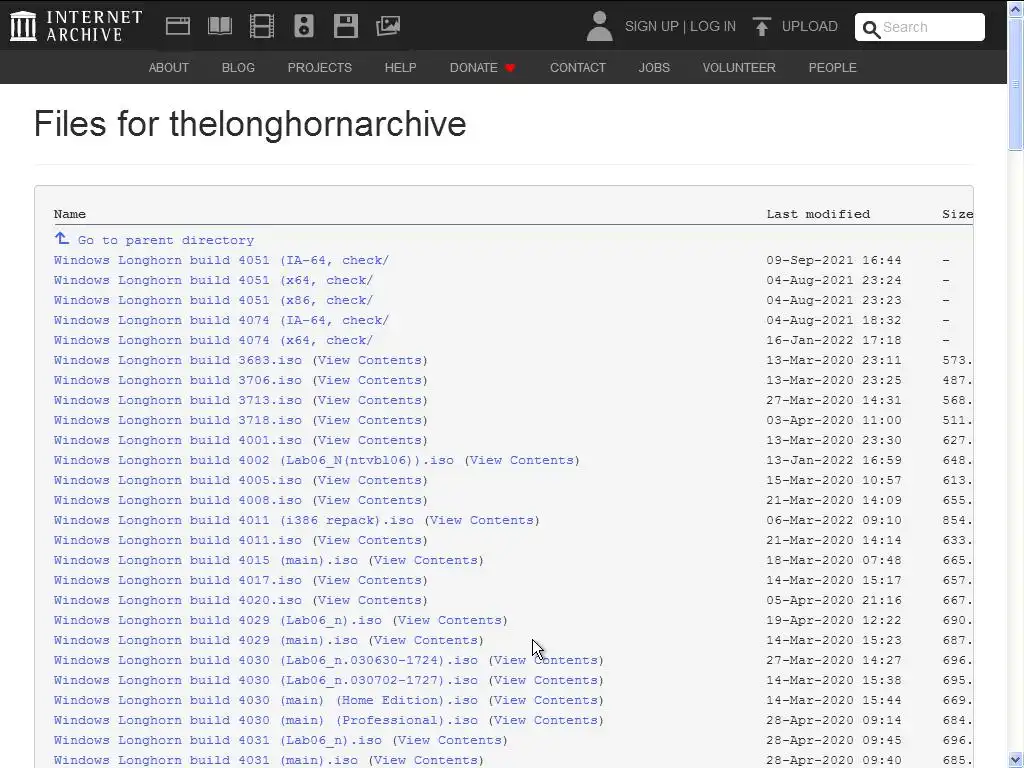Click the page vertical scrollbar thumb
The height and width of the screenshot is (768, 1024).
tap(1016, 85)
